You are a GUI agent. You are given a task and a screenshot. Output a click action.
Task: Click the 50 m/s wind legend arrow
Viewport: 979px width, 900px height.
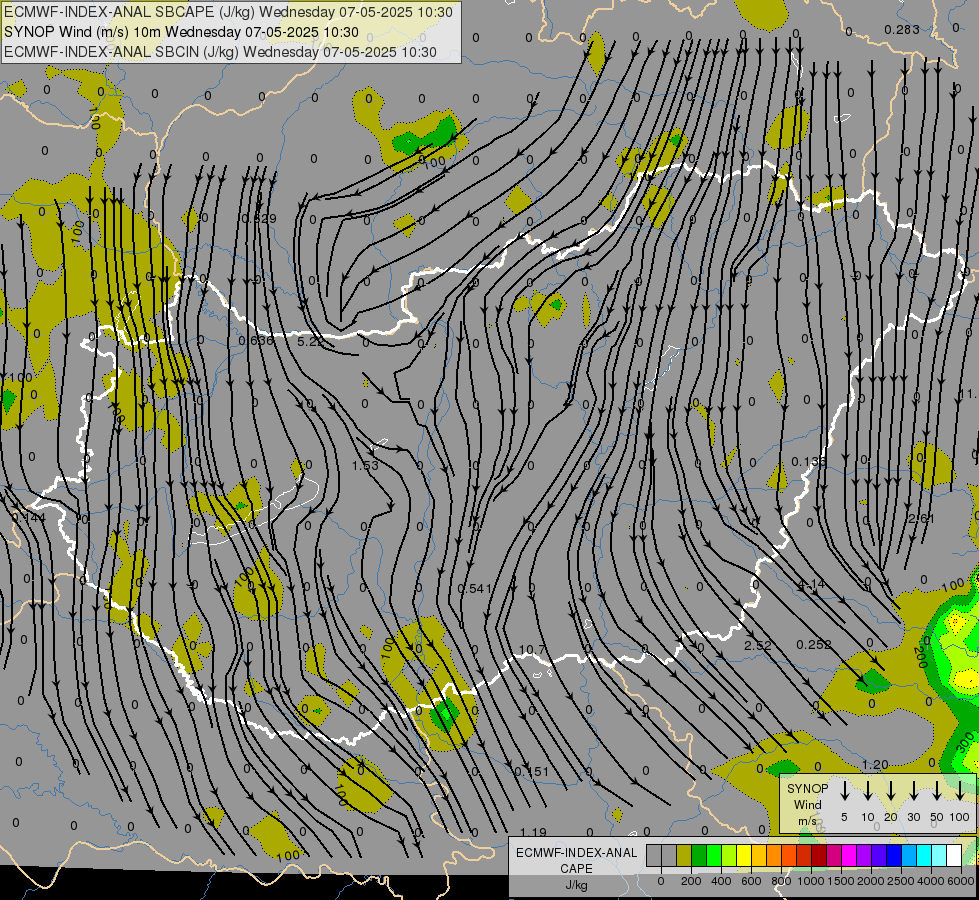point(937,790)
